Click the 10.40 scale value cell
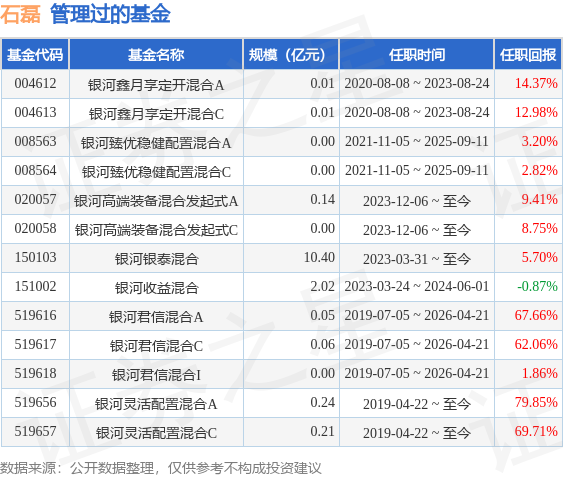The image size is (563, 477). [319, 258]
